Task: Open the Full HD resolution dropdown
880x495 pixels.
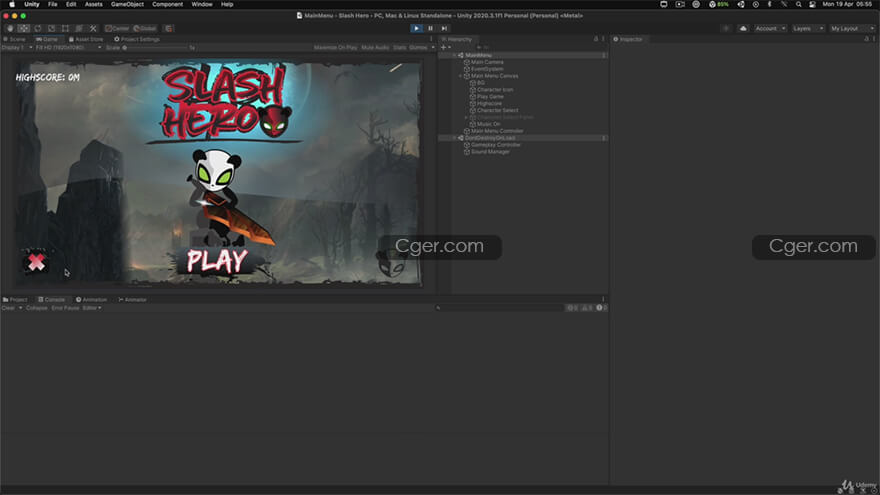Action: click(68, 48)
